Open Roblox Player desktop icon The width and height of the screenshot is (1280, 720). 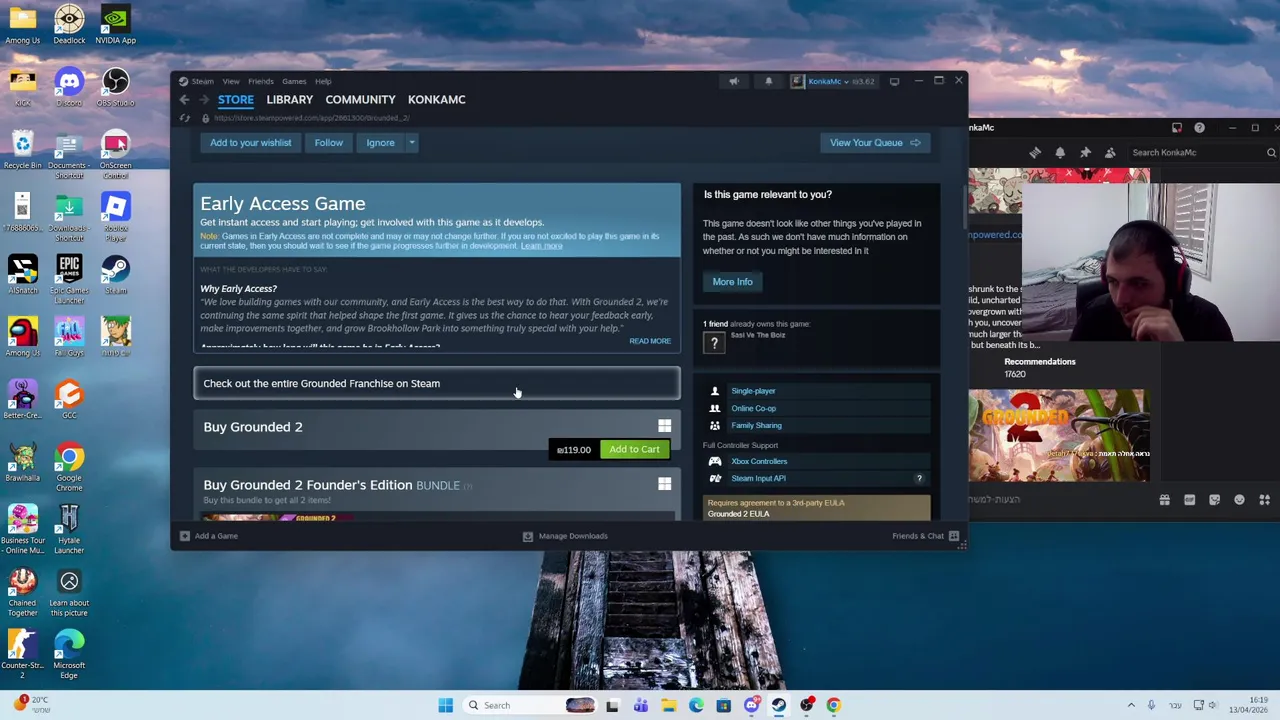(x=115, y=217)
